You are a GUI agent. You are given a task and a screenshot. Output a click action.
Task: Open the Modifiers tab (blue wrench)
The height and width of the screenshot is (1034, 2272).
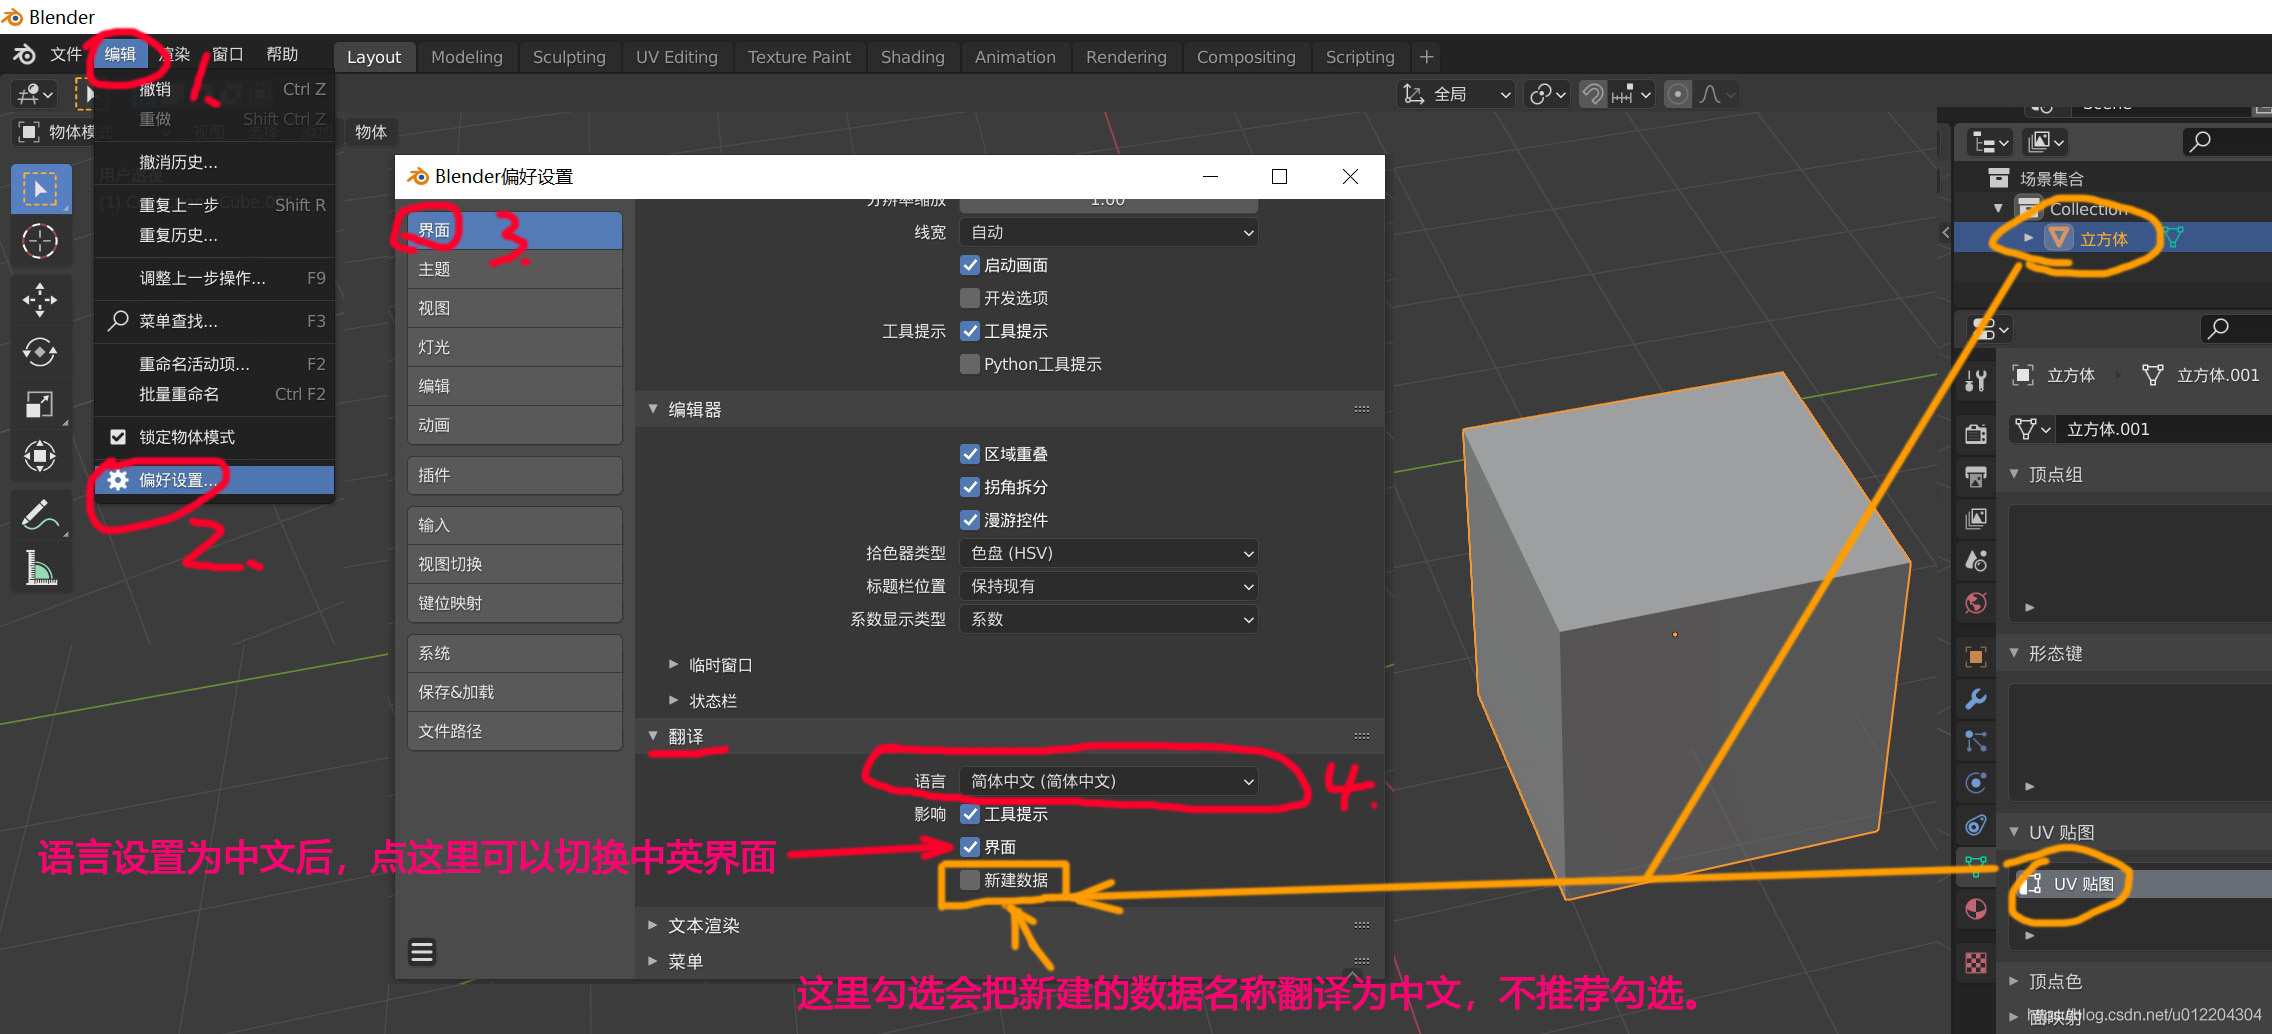pyautogui.click(x=1976, y=698)
